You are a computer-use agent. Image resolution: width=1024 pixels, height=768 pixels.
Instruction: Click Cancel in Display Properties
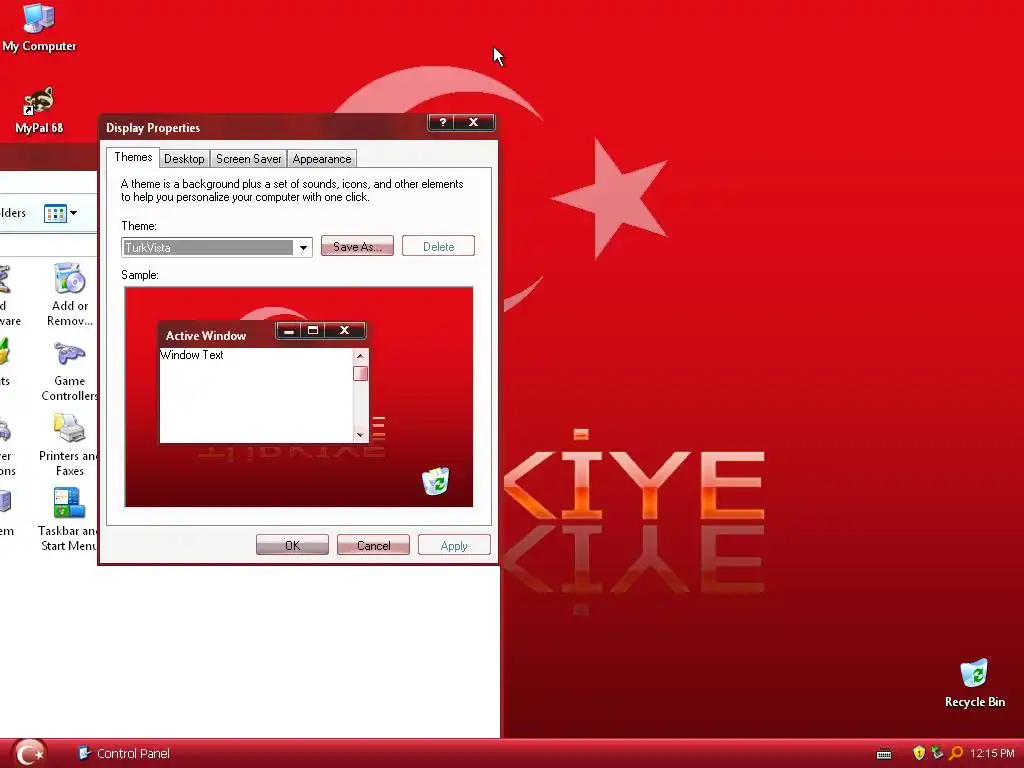coord(374,545)
